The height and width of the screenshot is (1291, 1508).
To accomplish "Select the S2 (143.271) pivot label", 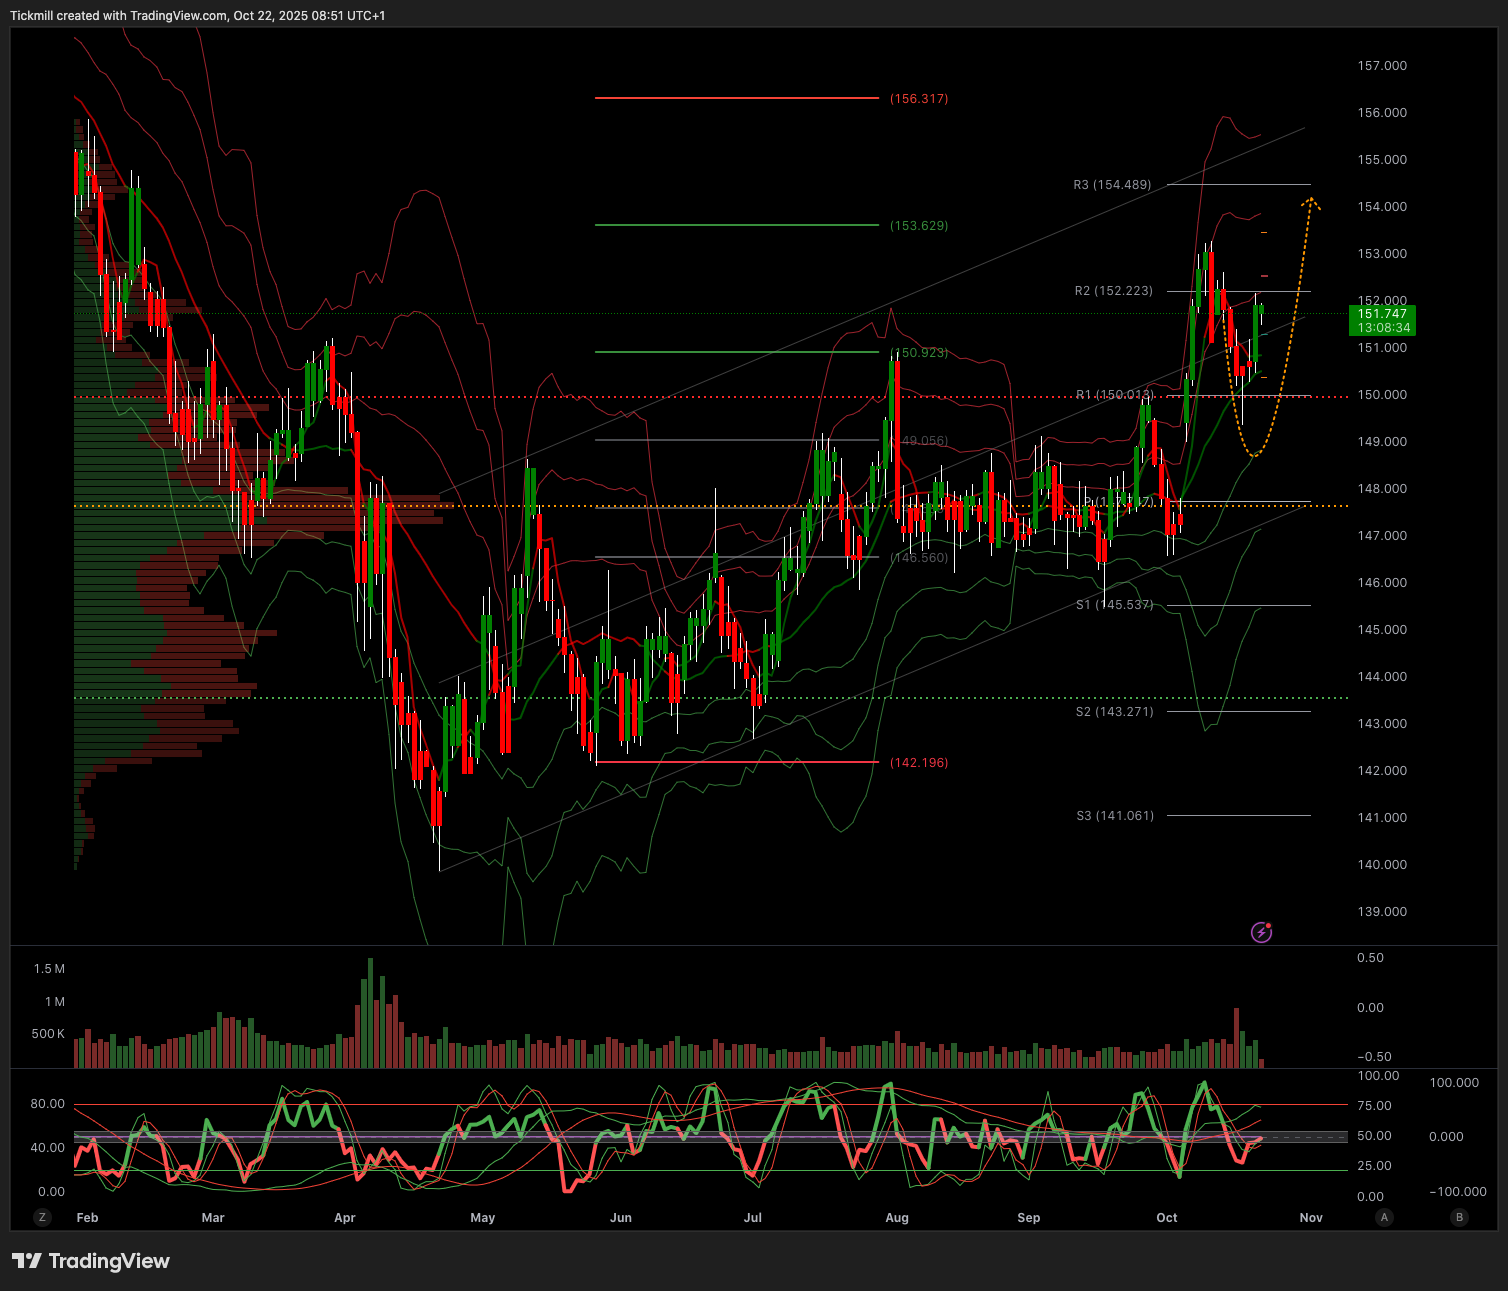I will click(x=1114, y=712).
